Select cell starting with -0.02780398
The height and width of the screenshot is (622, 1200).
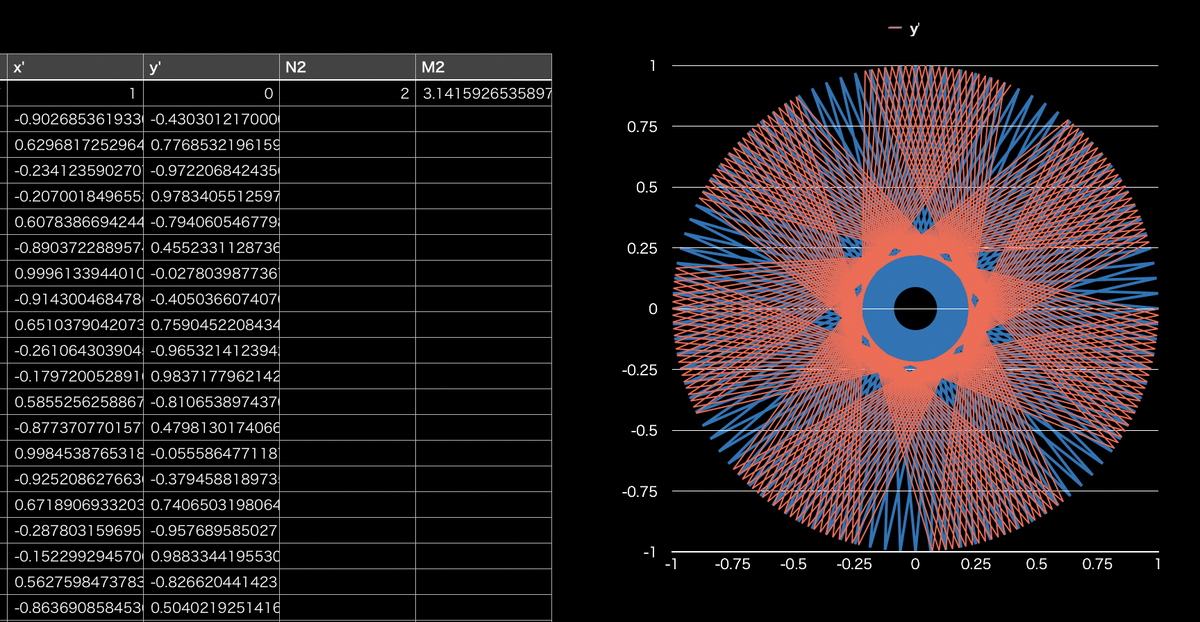pyautogui.click(x=212, y=272)
